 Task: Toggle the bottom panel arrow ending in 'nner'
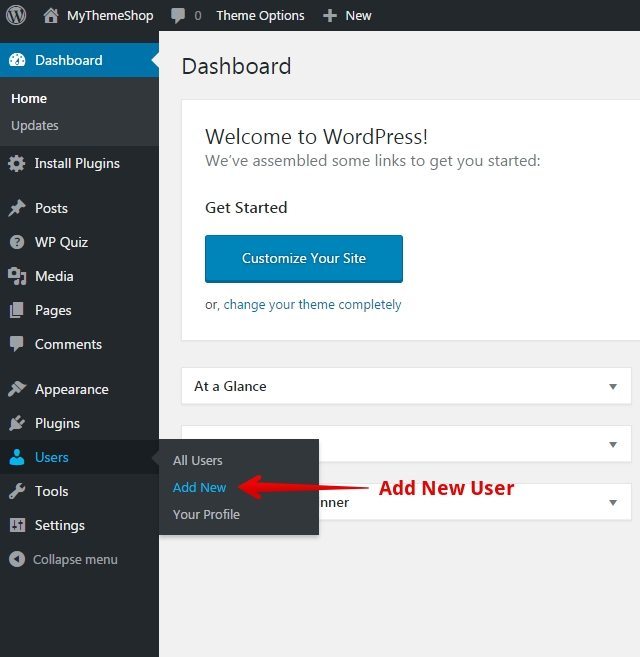pos(613,502)
